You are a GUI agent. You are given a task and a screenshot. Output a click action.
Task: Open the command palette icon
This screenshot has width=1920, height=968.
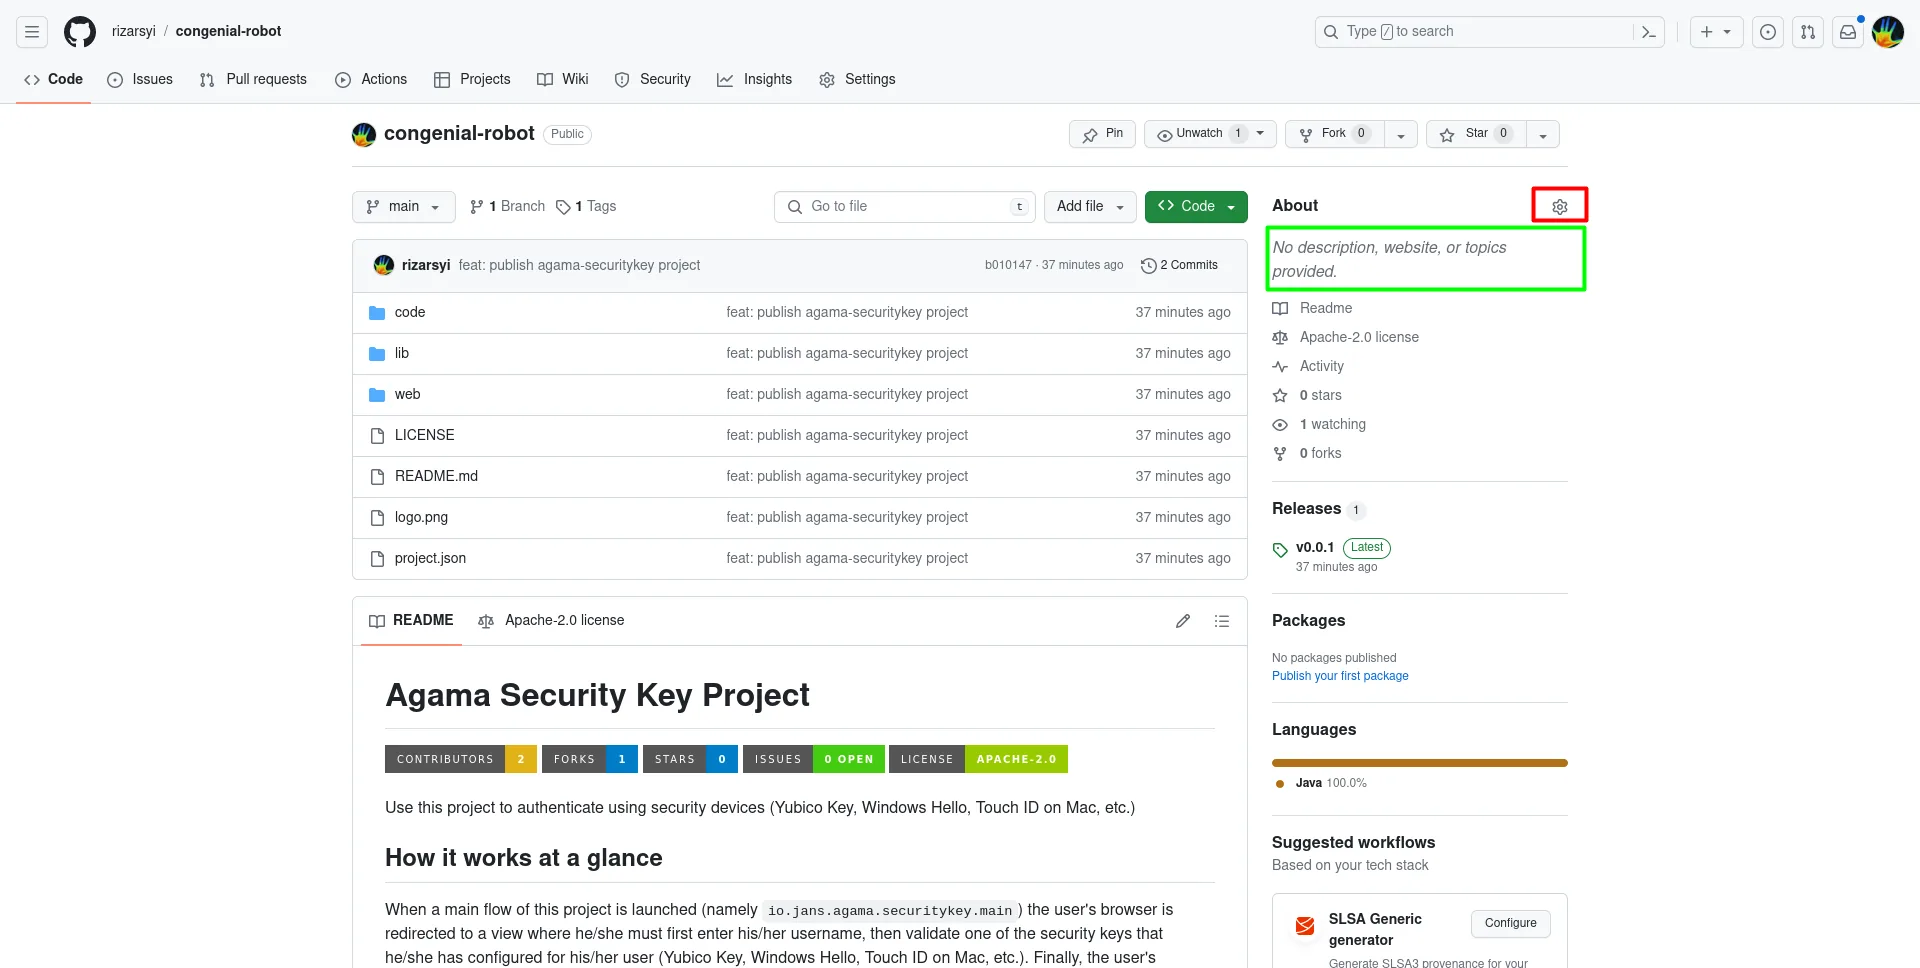click(1649, 32)
